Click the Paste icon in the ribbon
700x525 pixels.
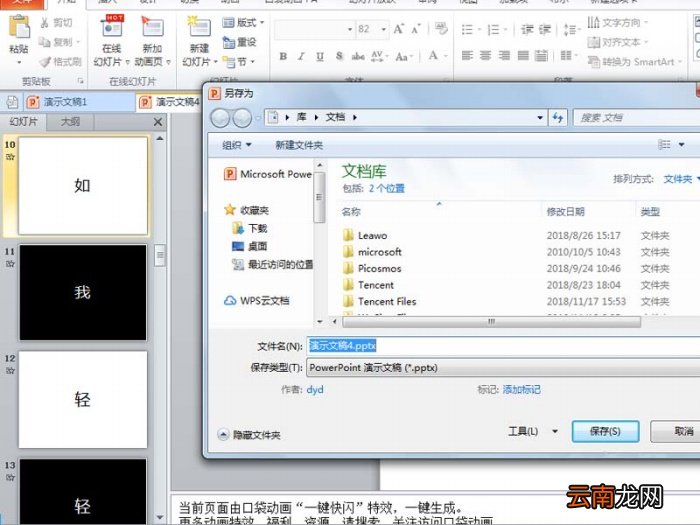pos(19,27)
